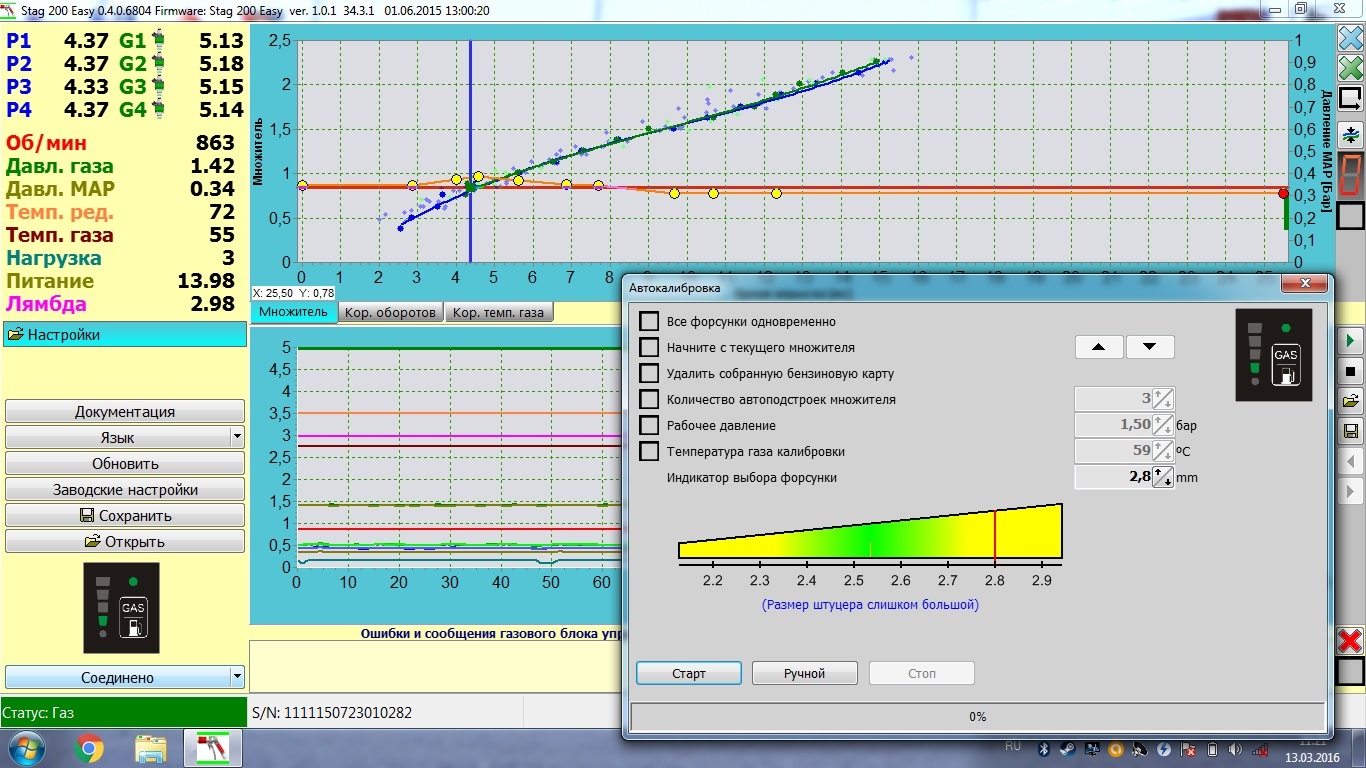This screenshot has height=768, width=1366.
Task: Click stepper of injector indicator 2,8 mm
Action: [x=1163, y=477]
